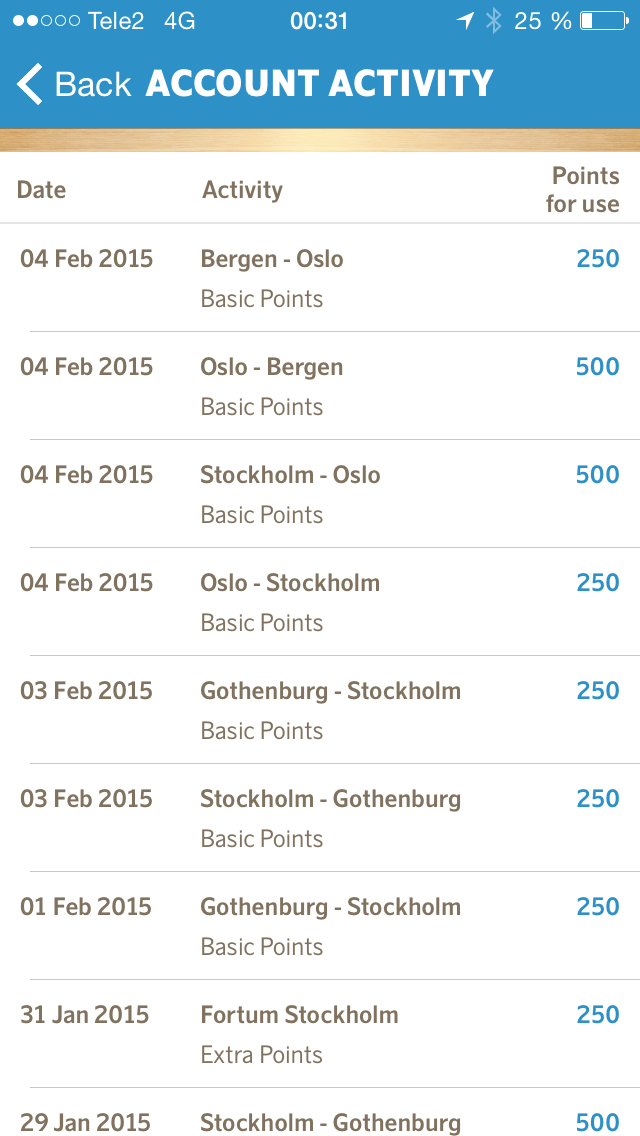Tap the 250 points for Fortum Stockholm

(x=598, y=1014)
